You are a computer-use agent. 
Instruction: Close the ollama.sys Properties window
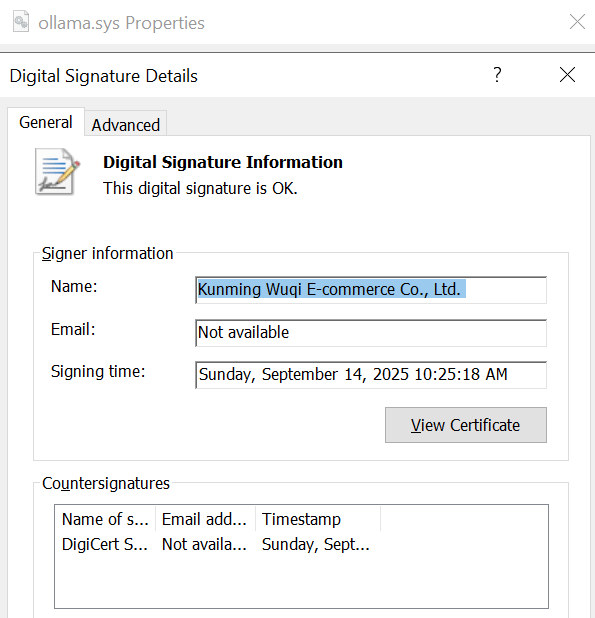pos(577,22)
